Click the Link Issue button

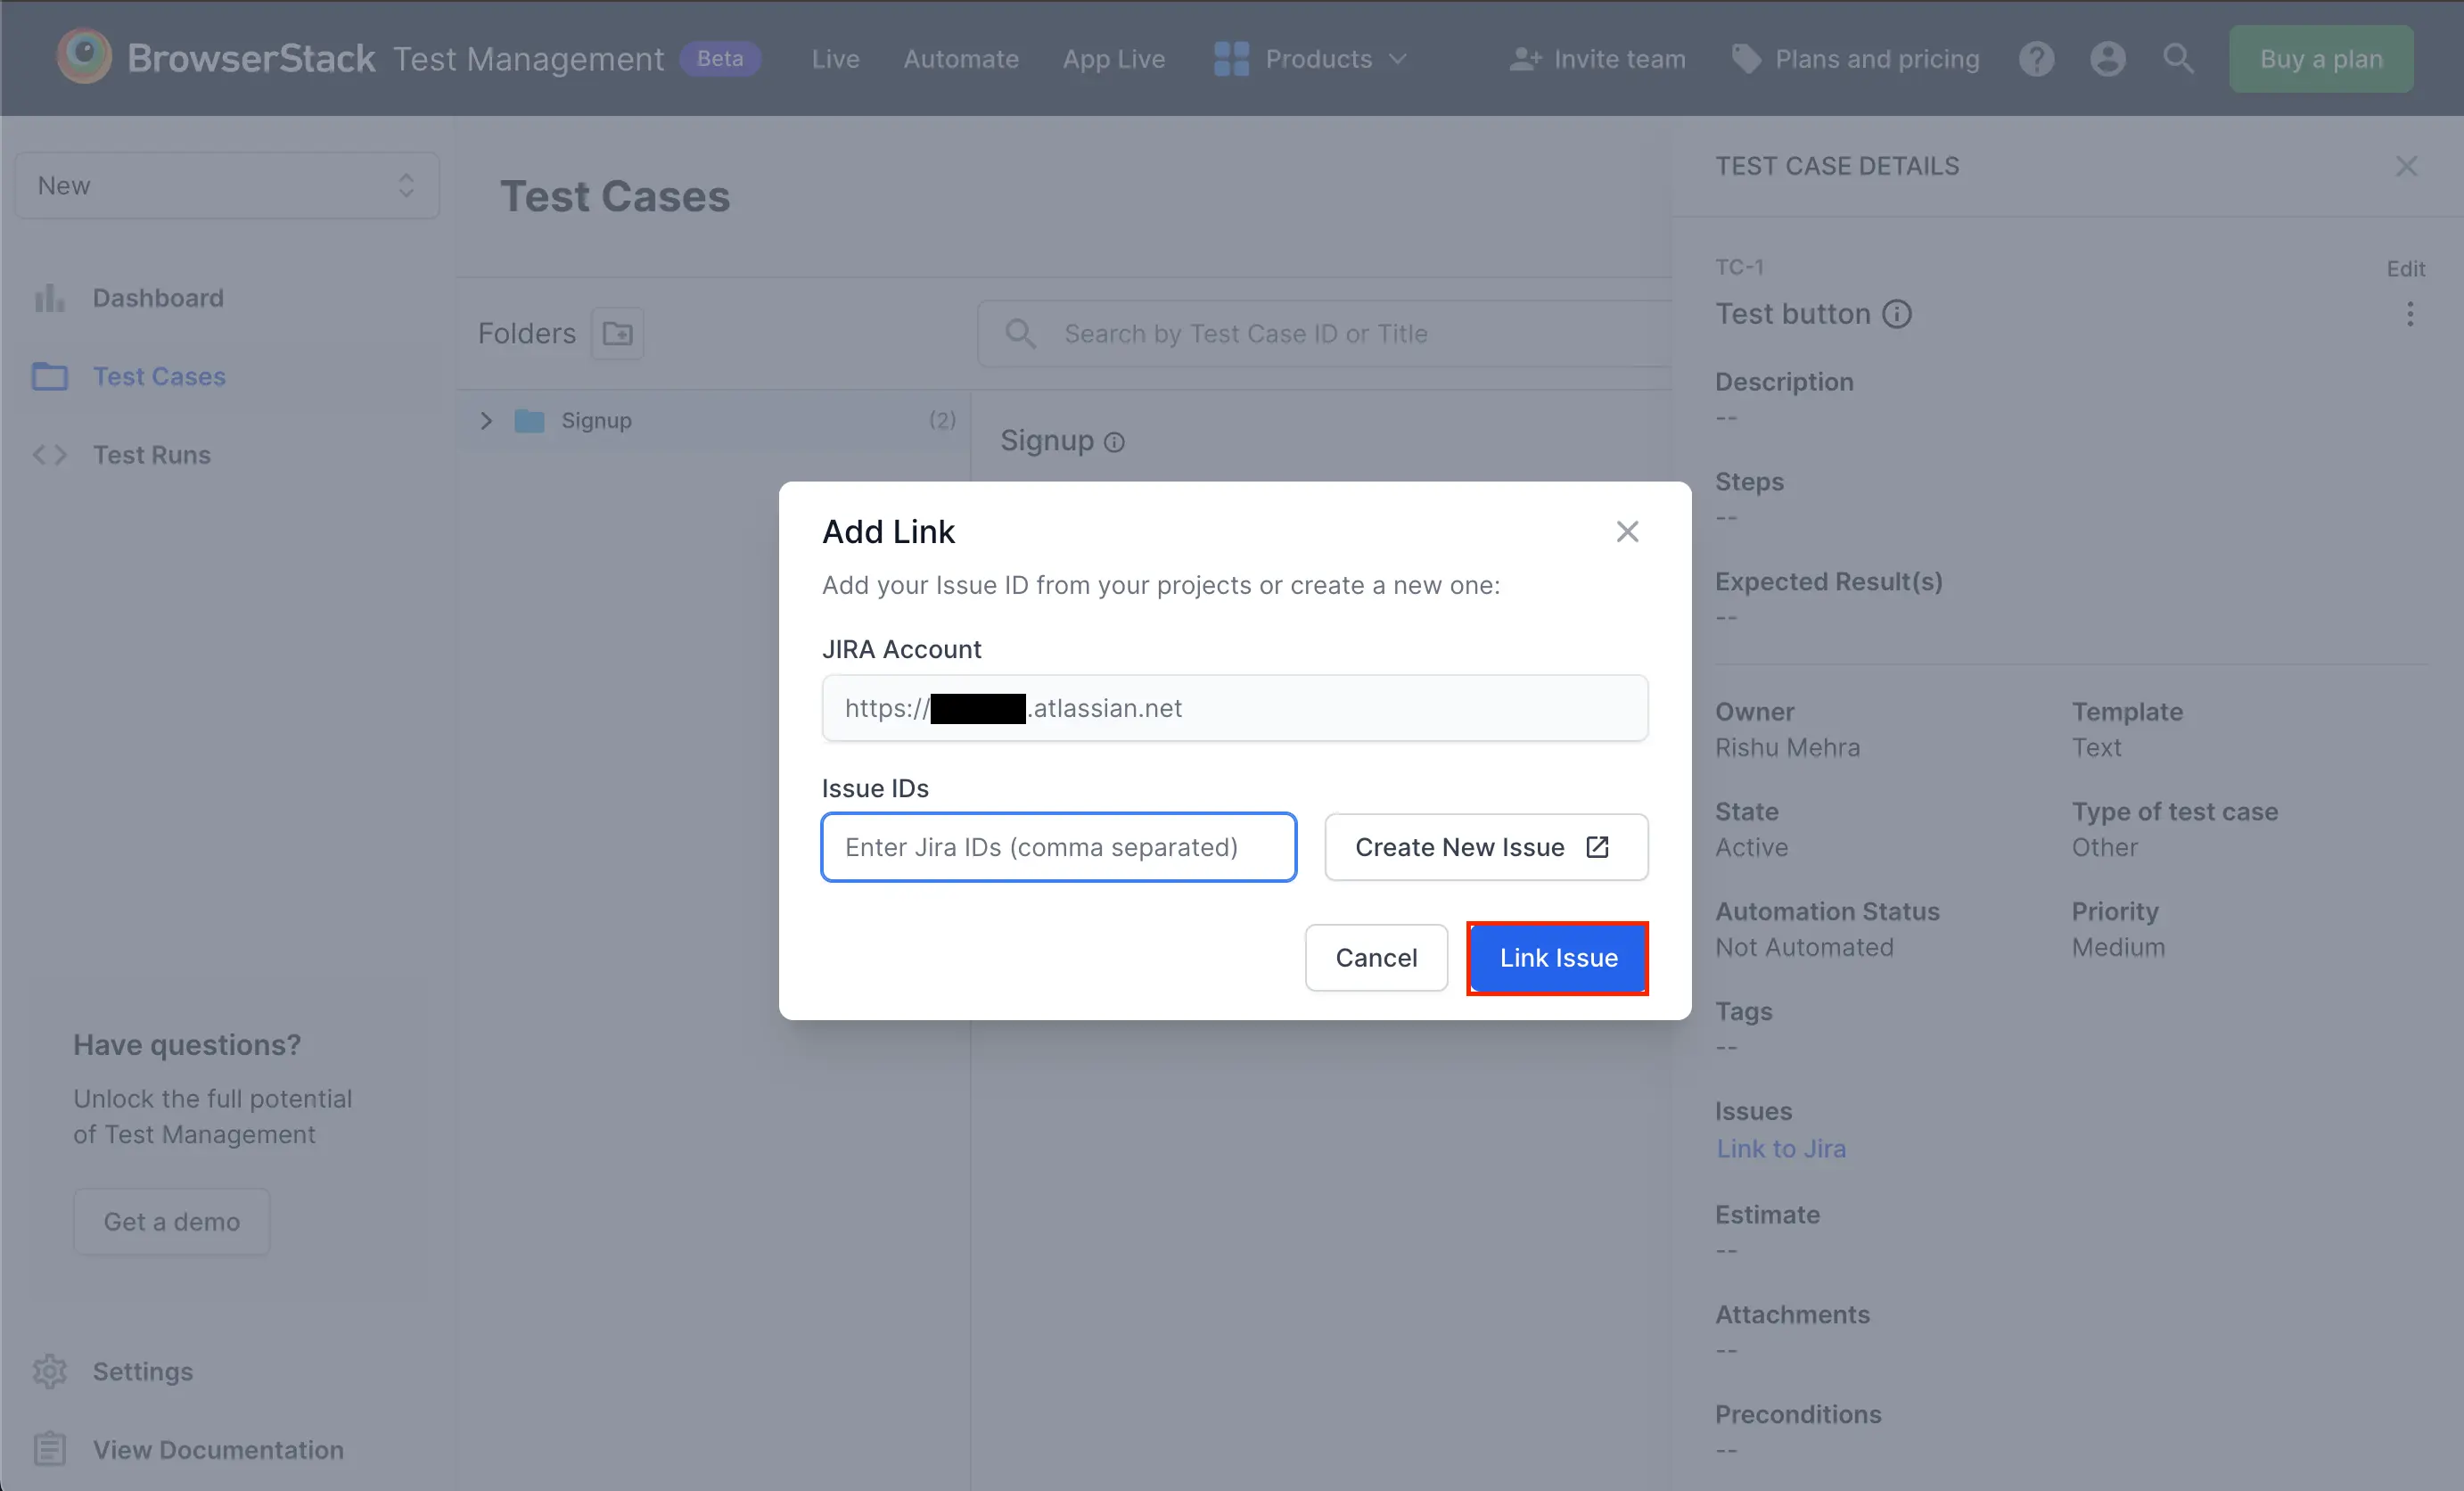[x=1557, y=957]
